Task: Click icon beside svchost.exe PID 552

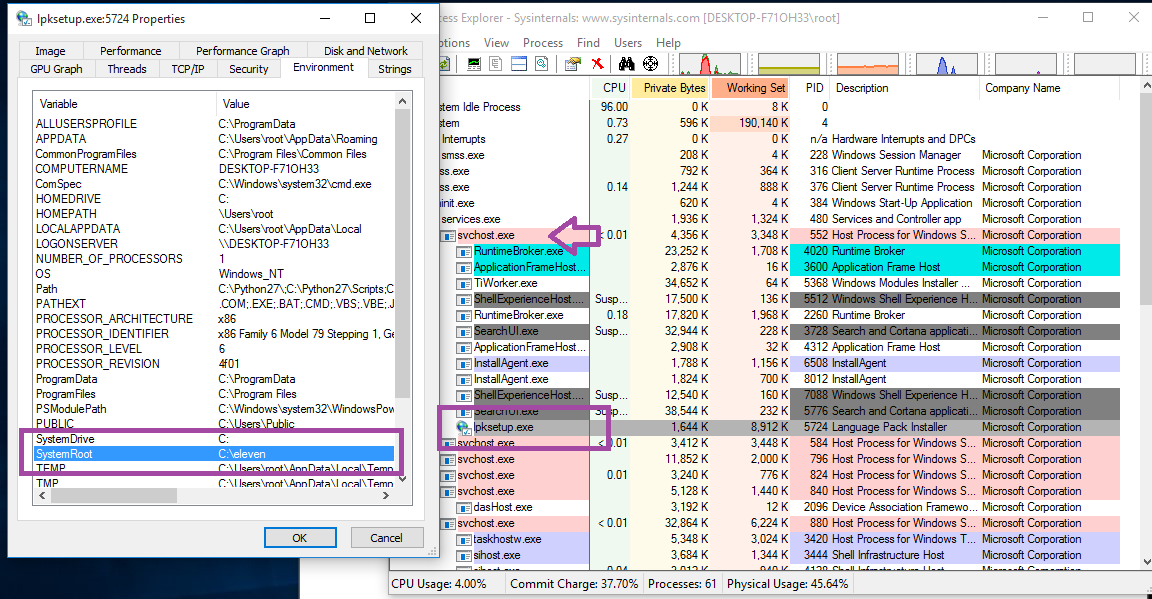Action: [x=447, y=236]
